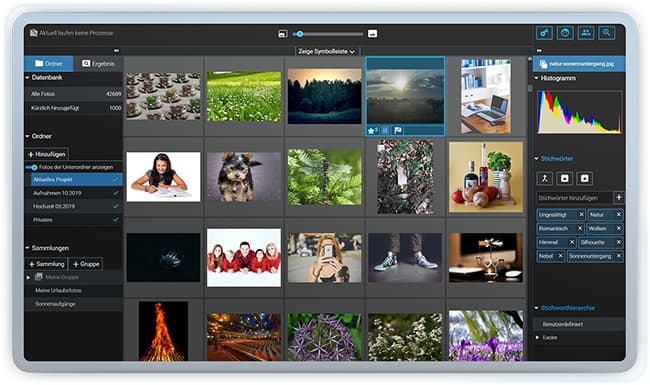Expand the 'Exoten' hierarchy entry
650x385 pixels.
(x=537, y=337)
